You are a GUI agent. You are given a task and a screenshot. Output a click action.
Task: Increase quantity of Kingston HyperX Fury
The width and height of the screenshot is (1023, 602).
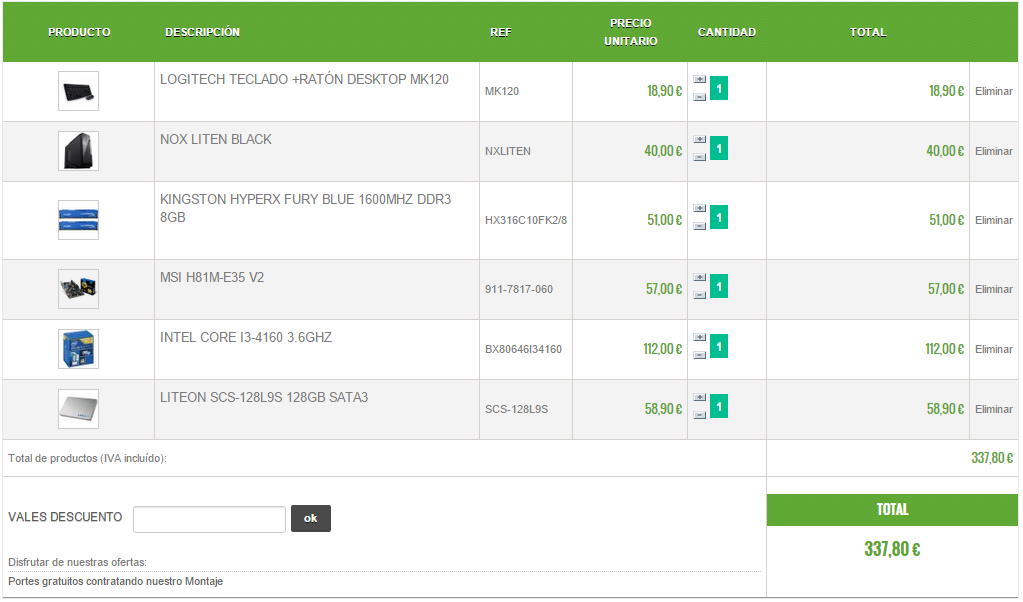(699, 209)
